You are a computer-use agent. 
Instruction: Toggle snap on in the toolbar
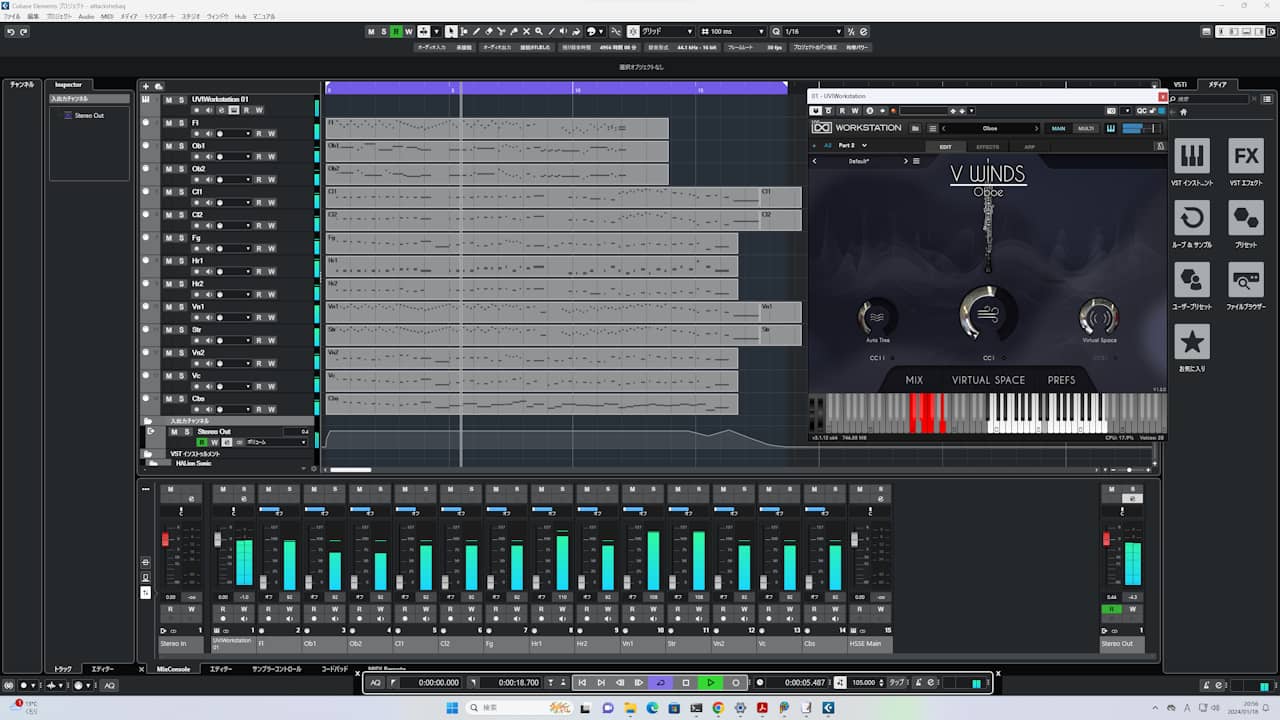point(631,31)
